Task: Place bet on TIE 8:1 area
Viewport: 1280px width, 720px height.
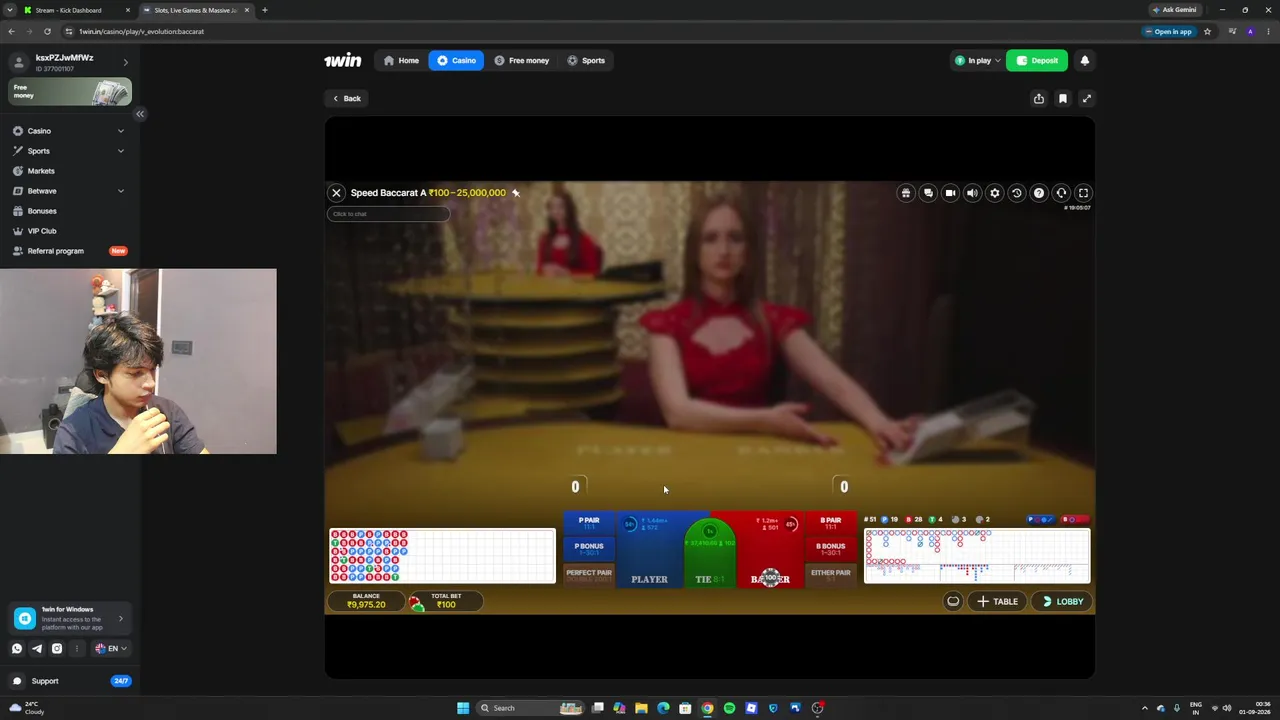Action: click(x=710, y=555)
